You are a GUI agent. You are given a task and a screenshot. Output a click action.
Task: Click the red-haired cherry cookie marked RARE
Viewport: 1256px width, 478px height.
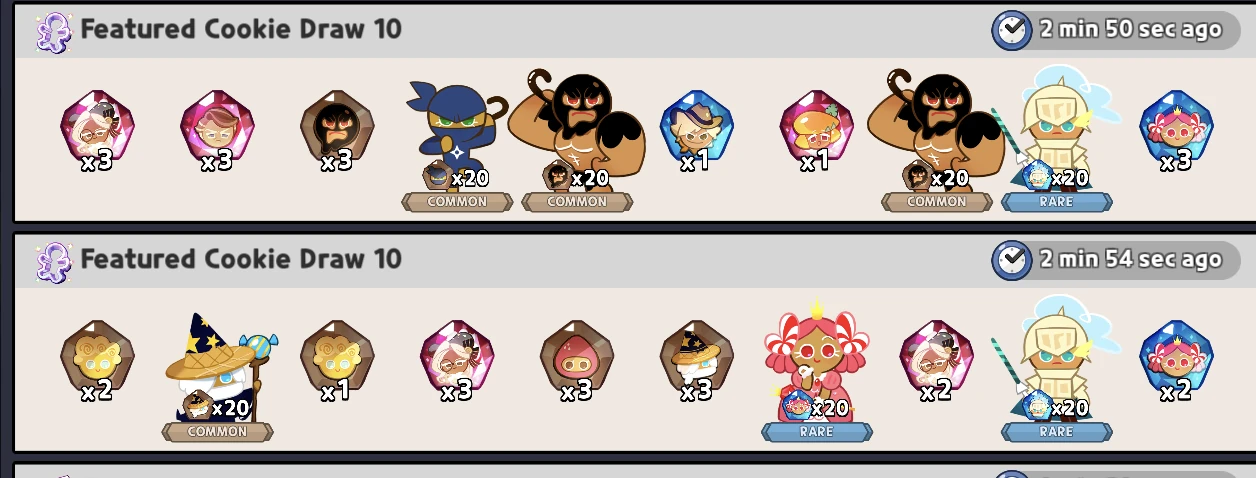pos(816,360)
